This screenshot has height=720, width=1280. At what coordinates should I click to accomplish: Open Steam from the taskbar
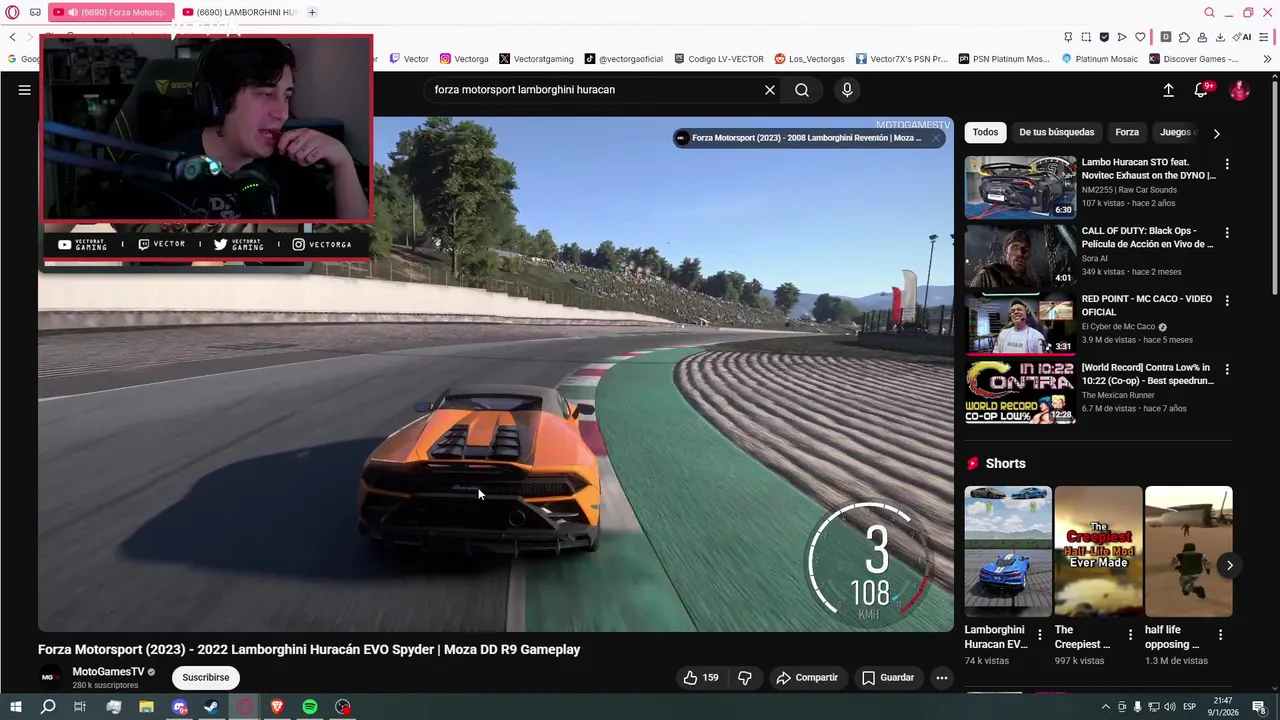(212, 707)
